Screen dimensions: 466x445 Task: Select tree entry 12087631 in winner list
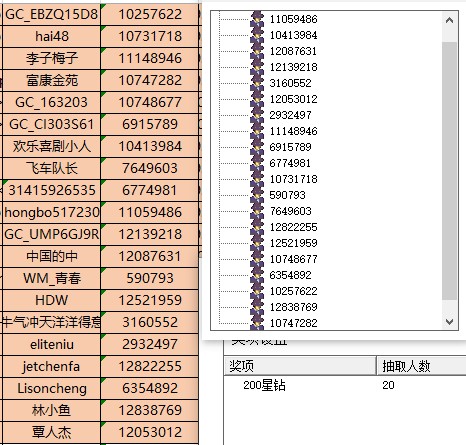coord(293,51)
